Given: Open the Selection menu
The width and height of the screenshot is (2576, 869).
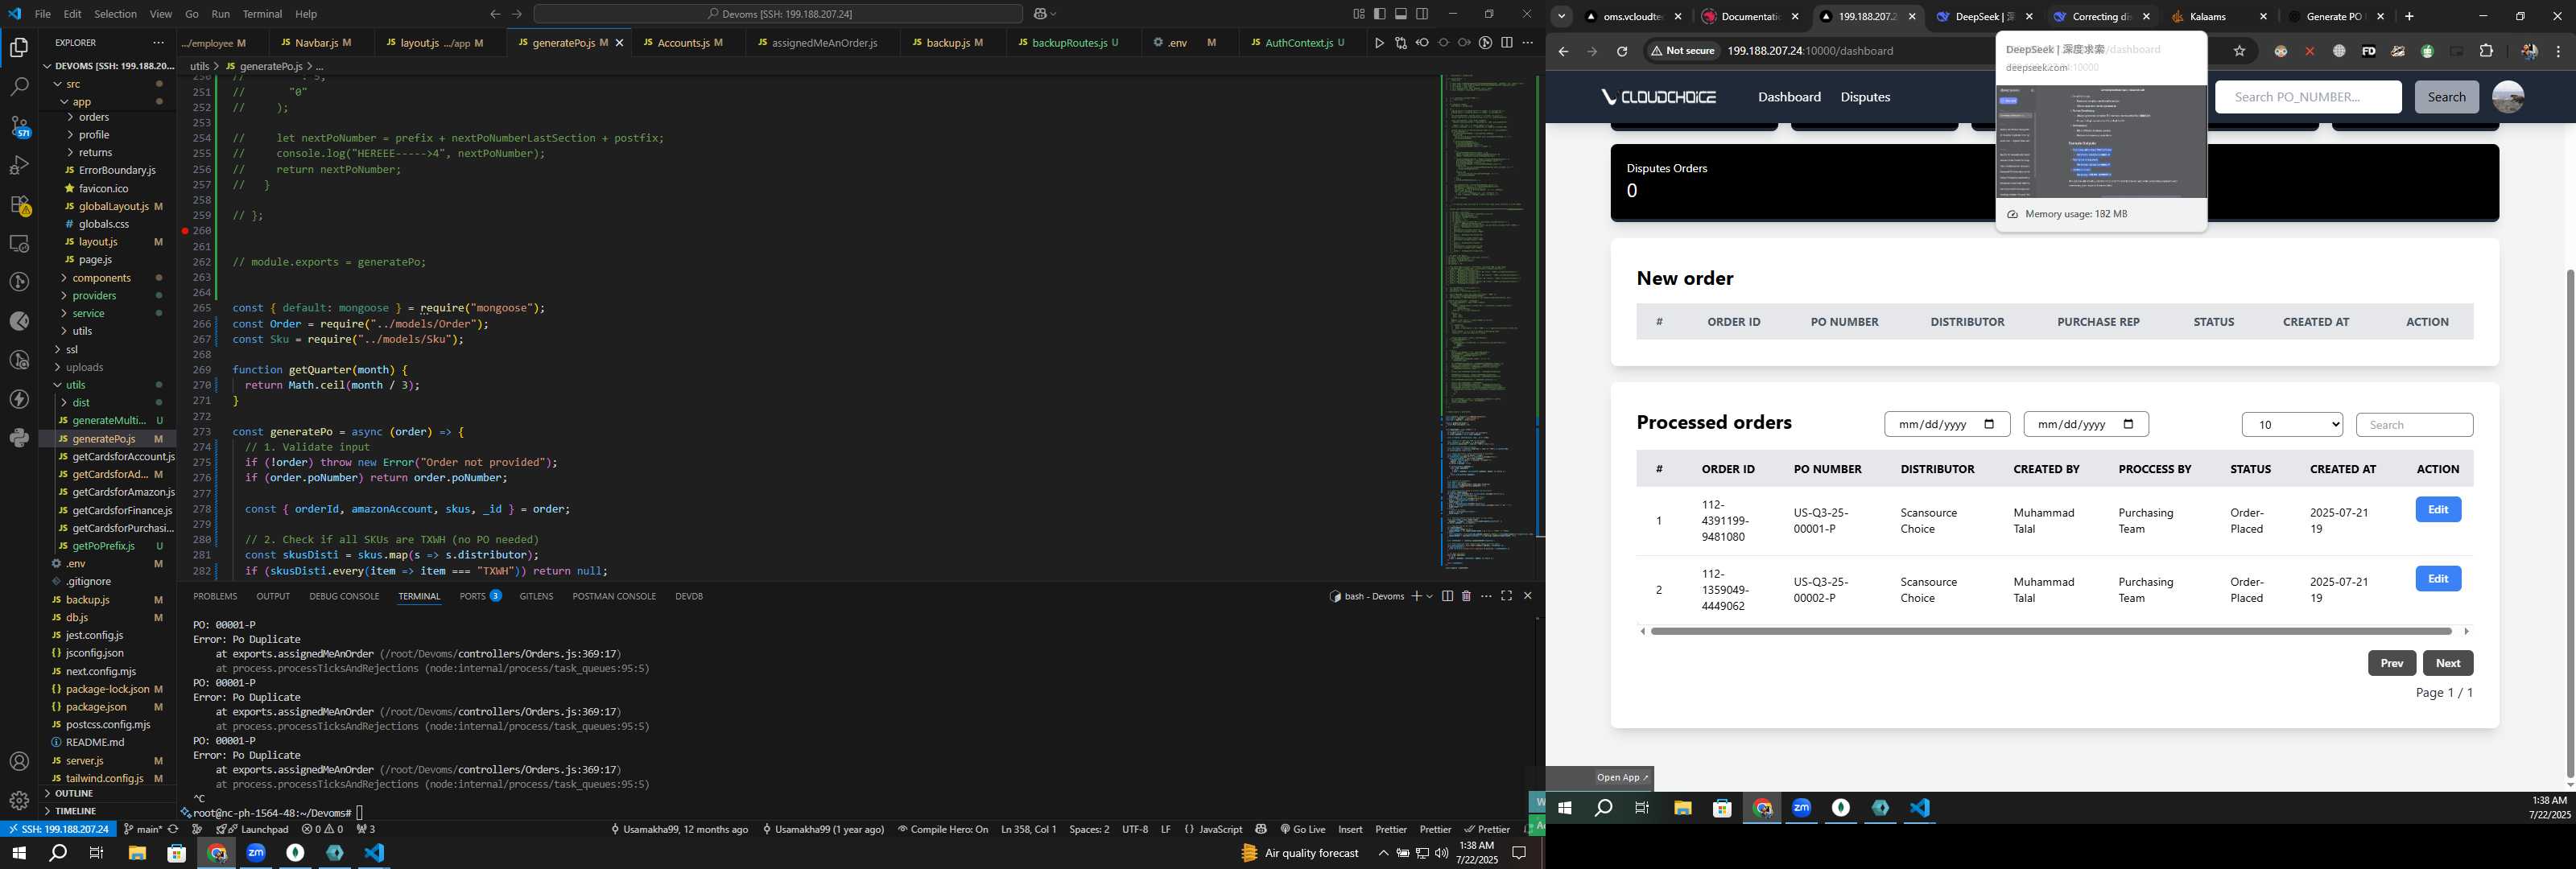Looking at the screenshot, I should 115,14.
